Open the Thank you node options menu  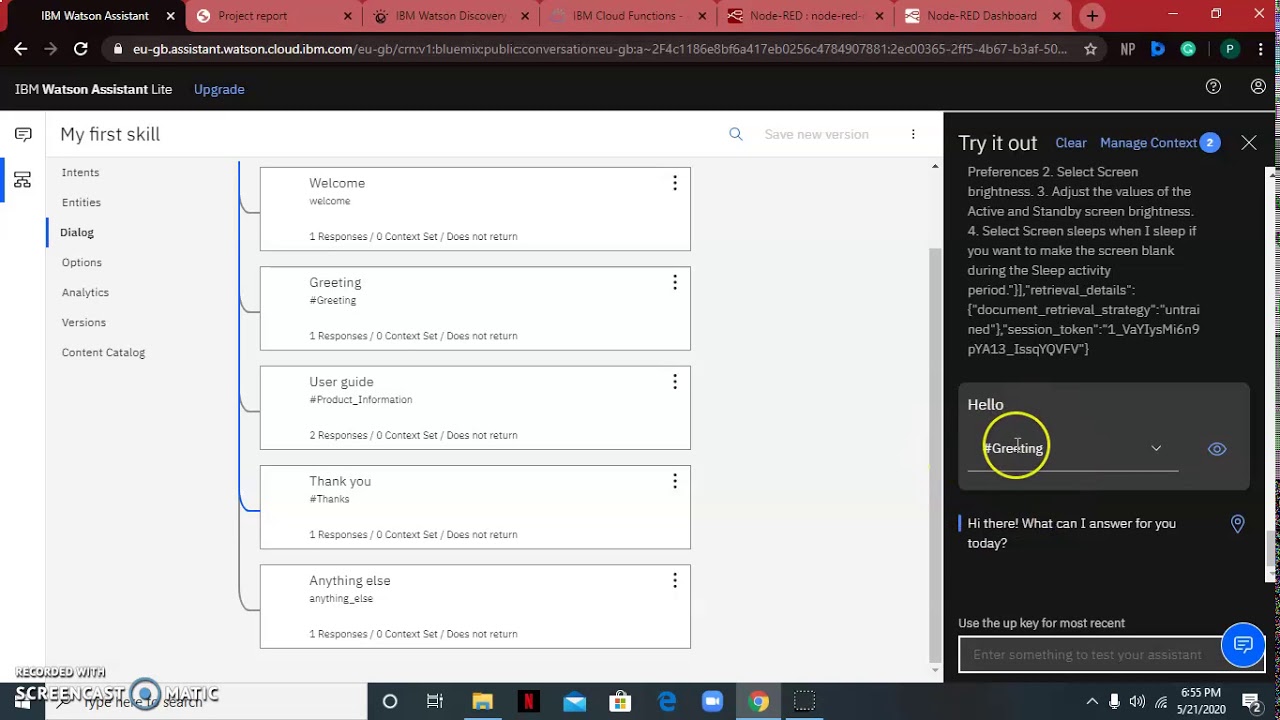pyautogui.click(x=675, y=482)
